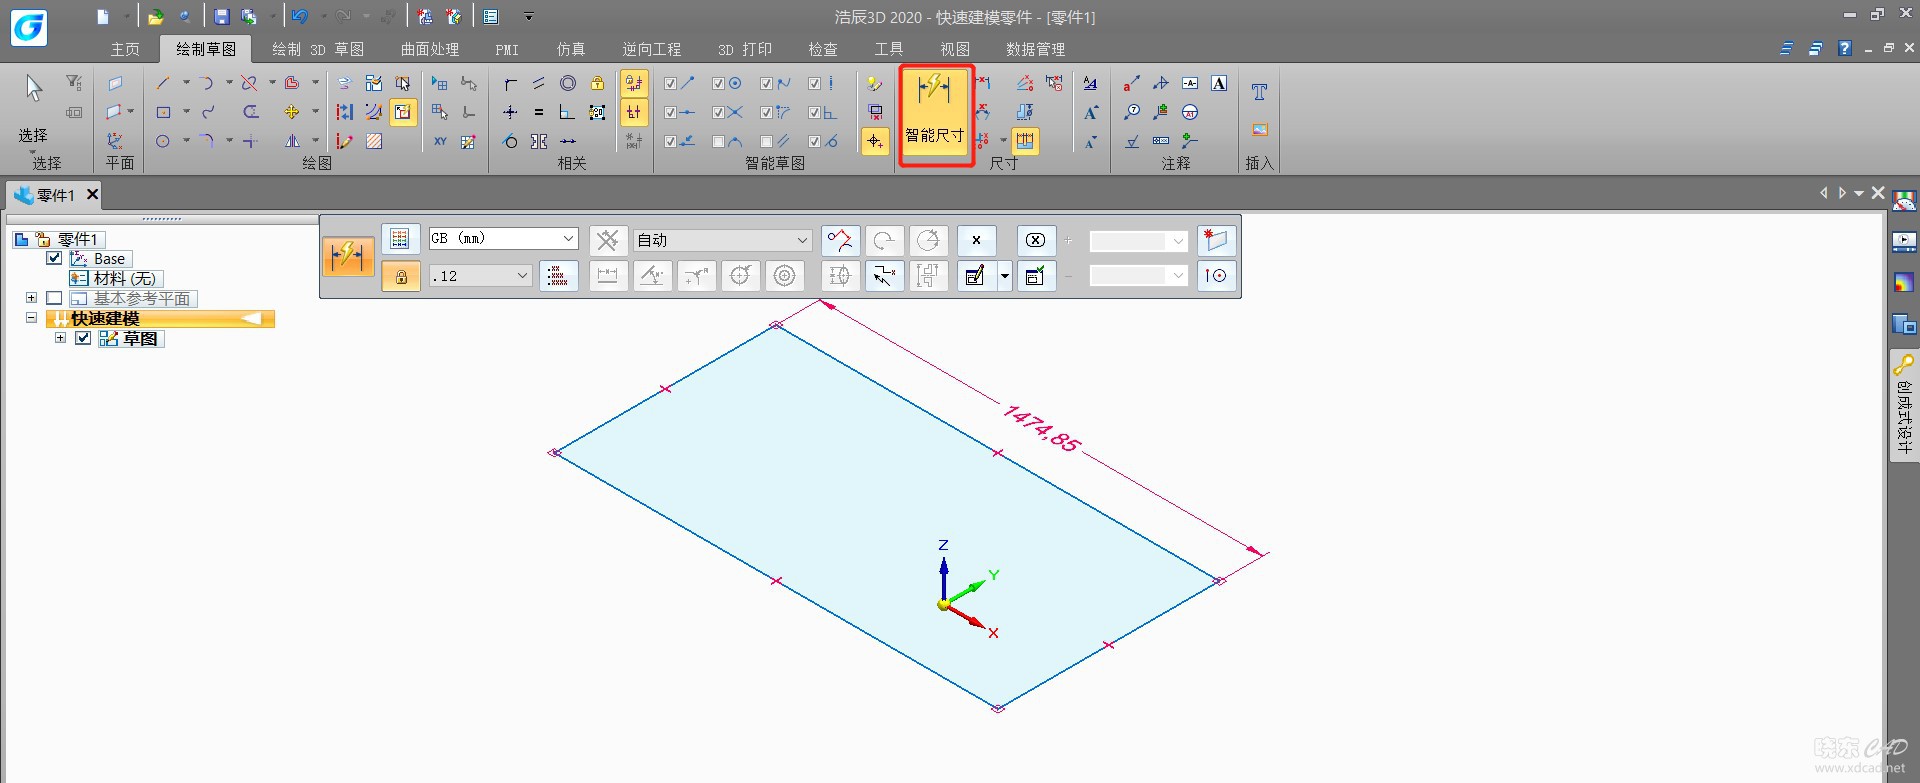1920x783 pixels.
Task: Open the .12 precision dropdown
Action: 521,276
